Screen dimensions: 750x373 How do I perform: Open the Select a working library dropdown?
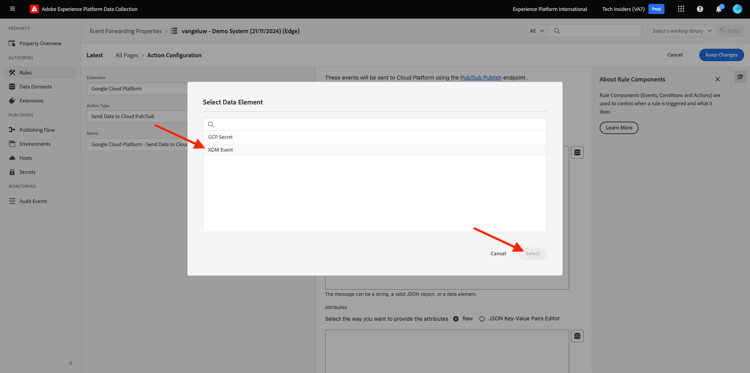tap(682, 31)
